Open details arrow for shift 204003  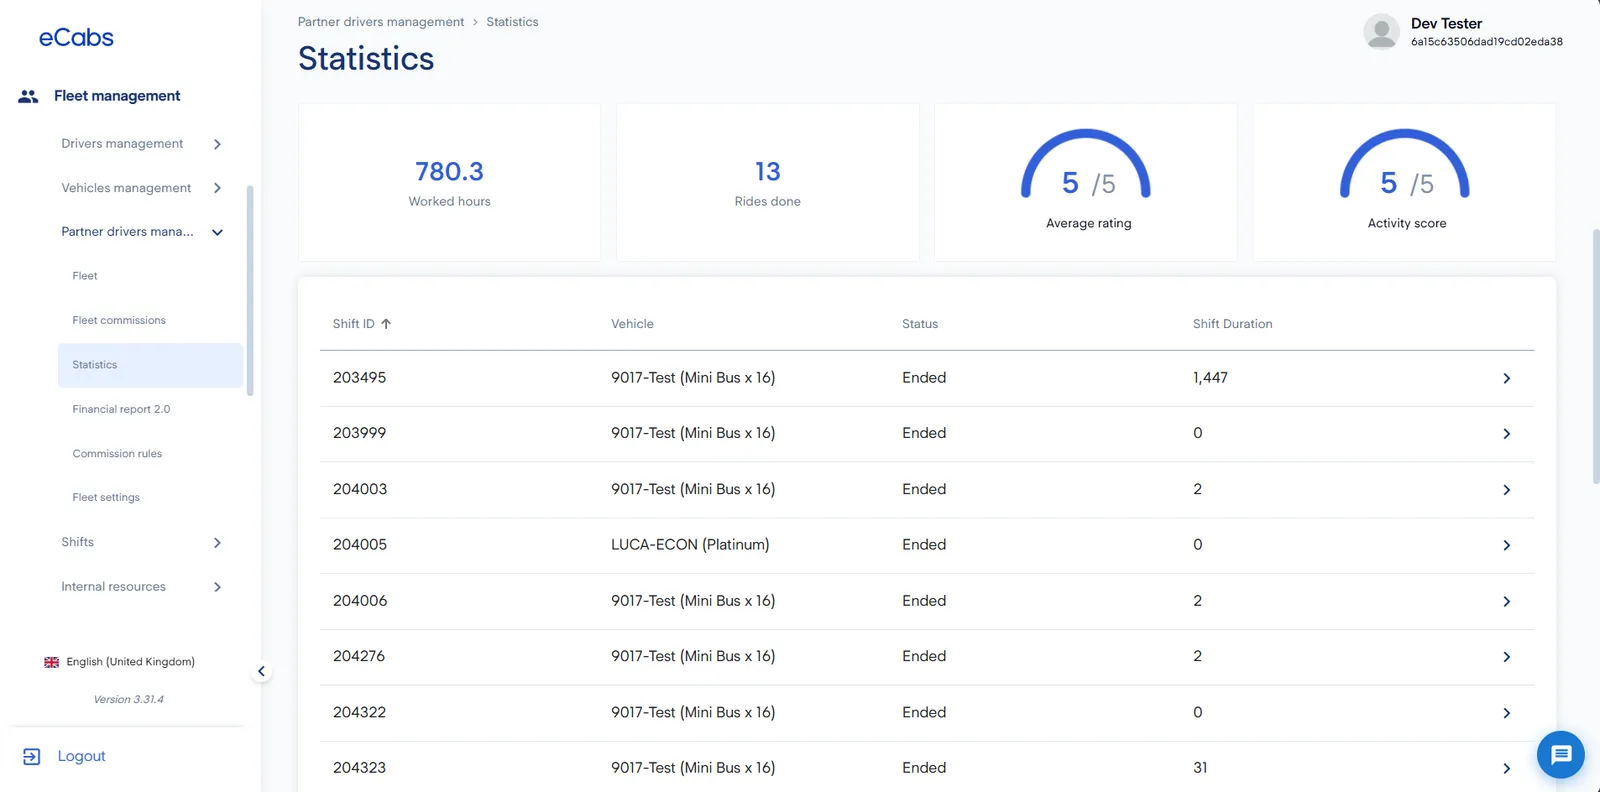click(x=1506, y=490)
